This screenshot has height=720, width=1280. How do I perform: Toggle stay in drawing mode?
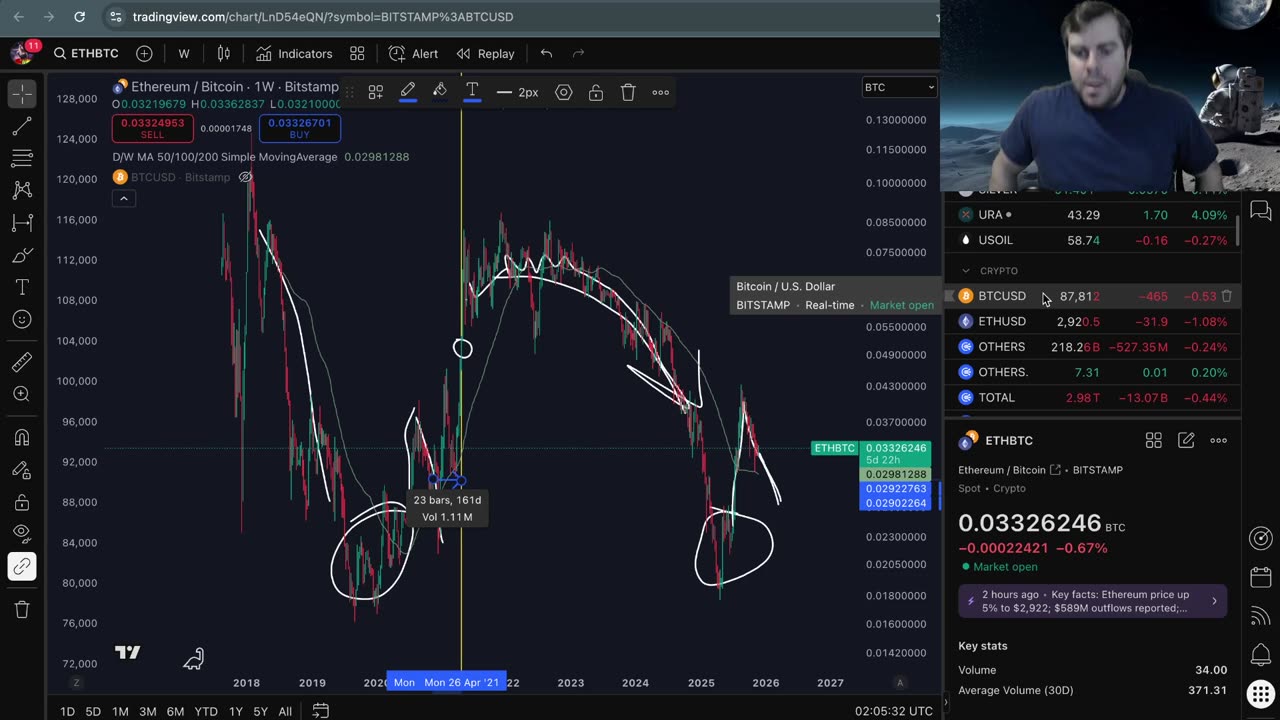tap(22, 470)
